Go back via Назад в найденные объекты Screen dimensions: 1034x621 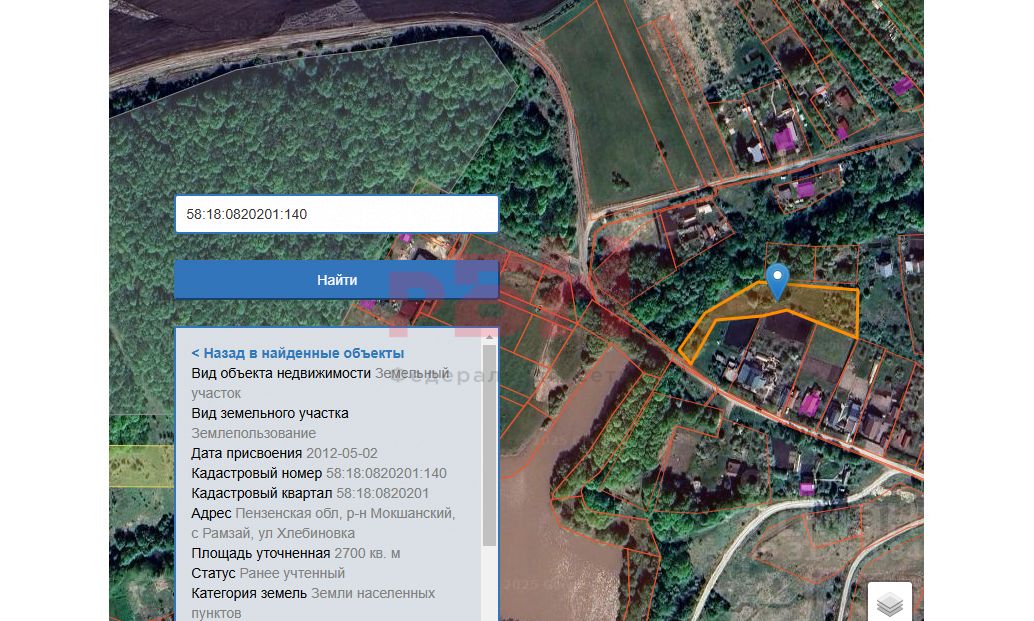point(297,353)
